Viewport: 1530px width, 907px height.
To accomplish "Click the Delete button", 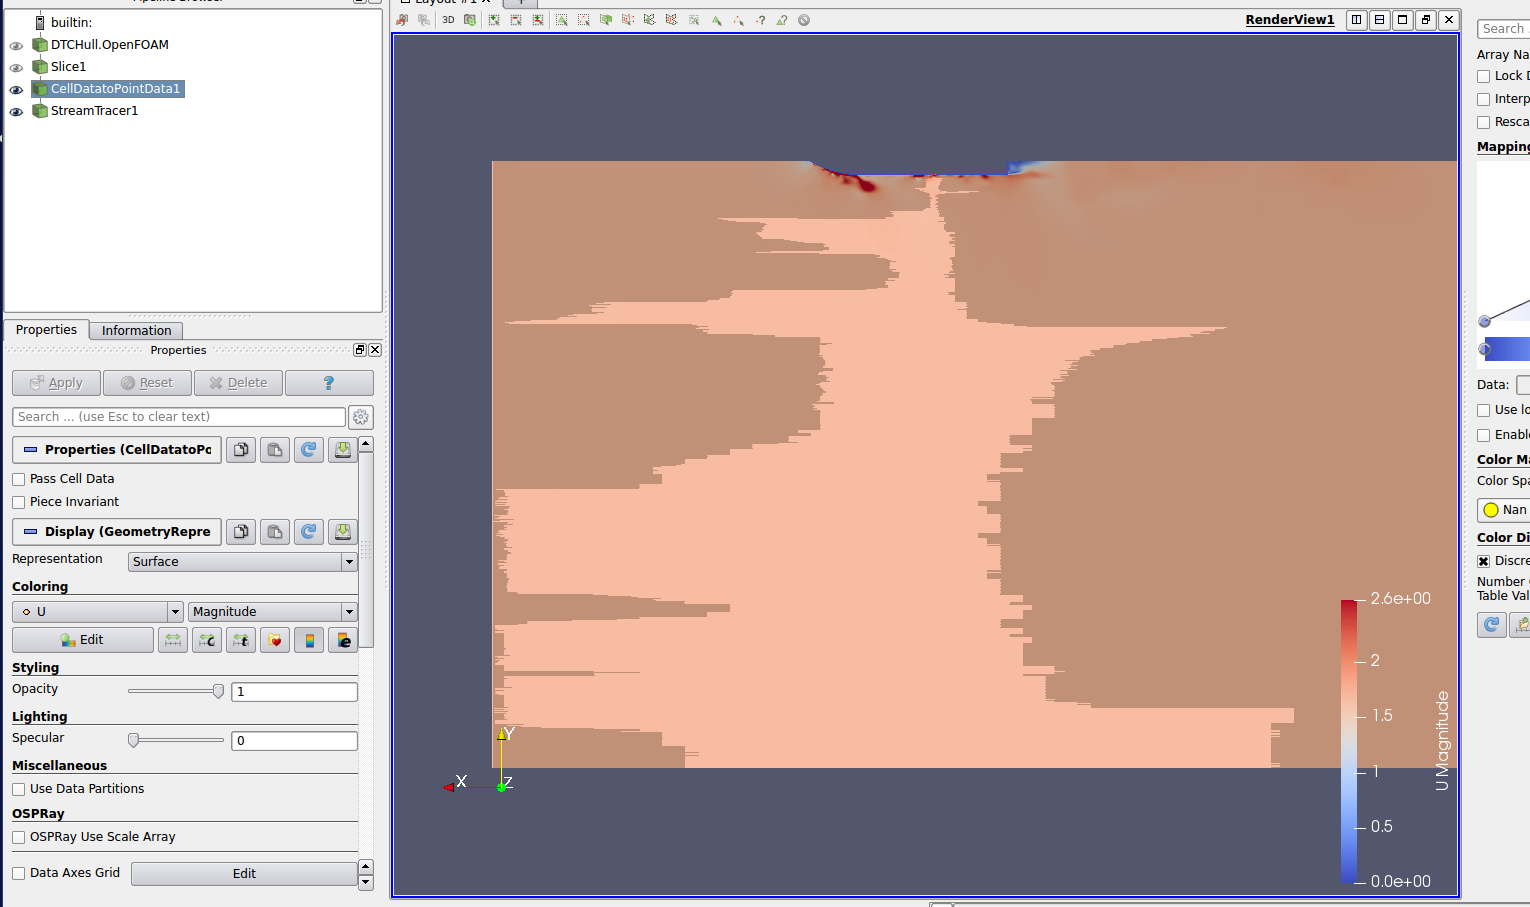I will coord(238,383).
